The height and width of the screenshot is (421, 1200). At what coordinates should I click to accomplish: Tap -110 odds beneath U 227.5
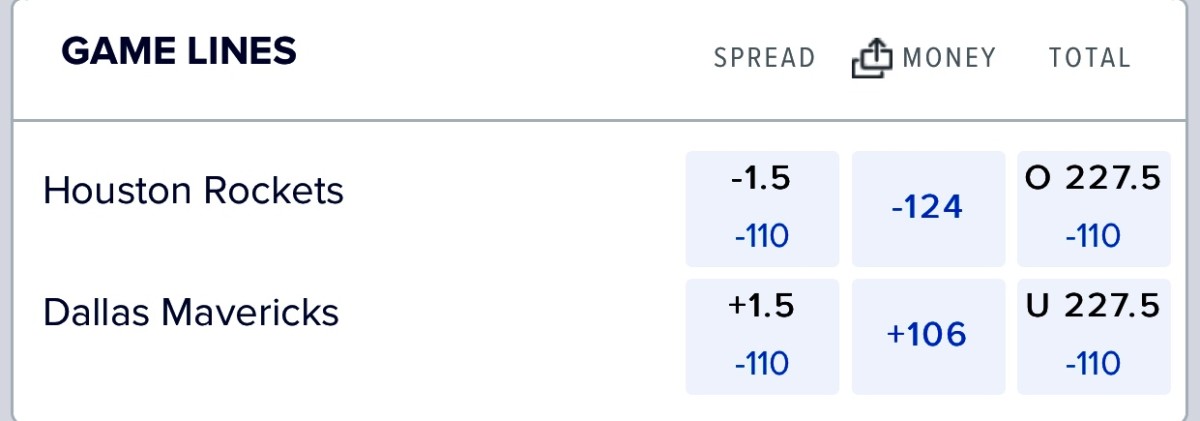pyautogui.click(x=1092, y=364)
